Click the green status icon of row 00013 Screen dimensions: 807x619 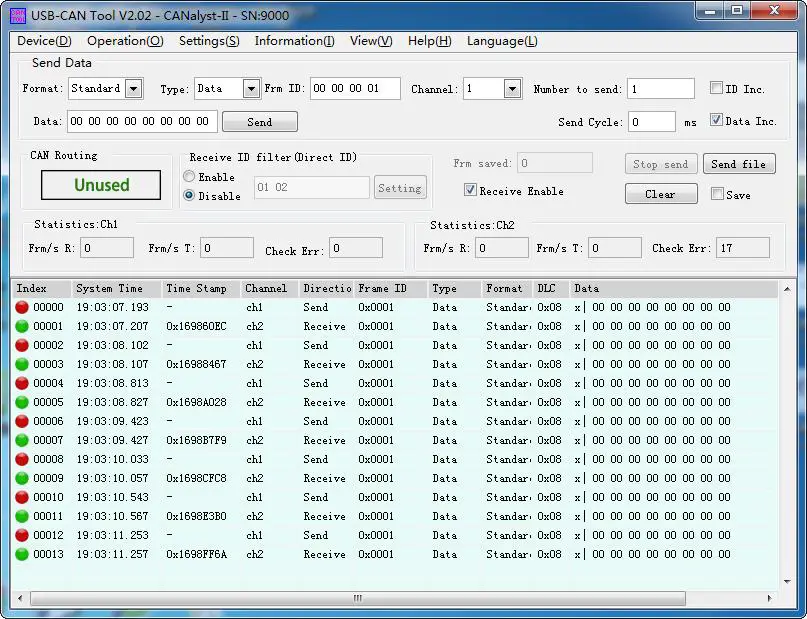(x=22, y=554)
